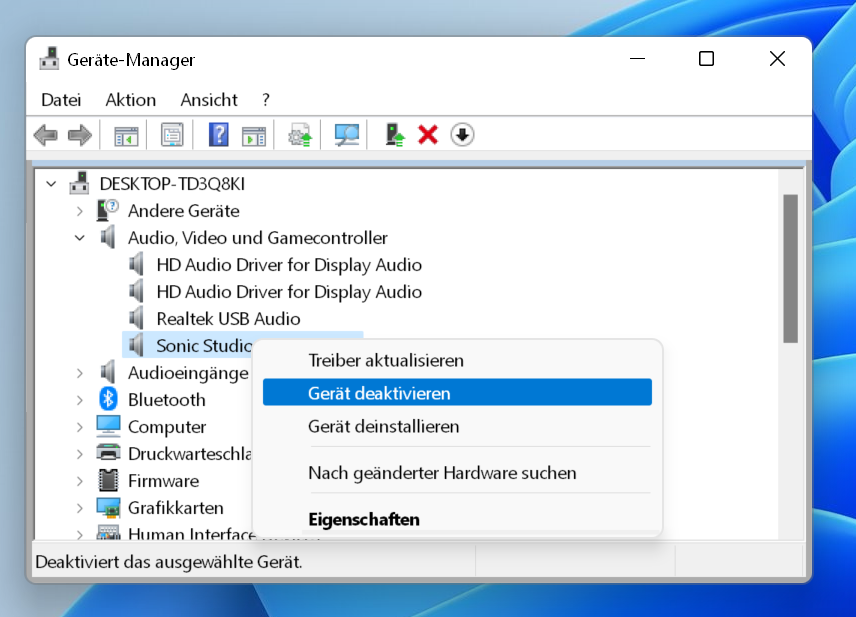Viewport: 856px width, 617px height.
Task: Click the red X uninstall device icon
Action: [428, 134]
